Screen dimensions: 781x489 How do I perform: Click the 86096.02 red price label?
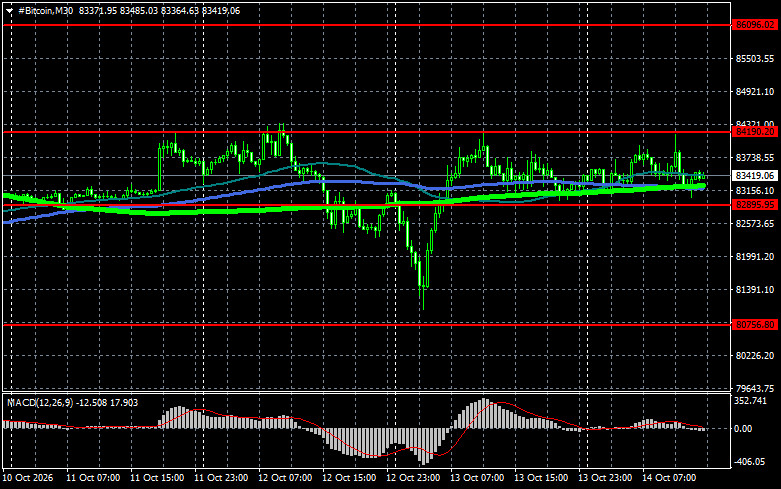(755, 24)
